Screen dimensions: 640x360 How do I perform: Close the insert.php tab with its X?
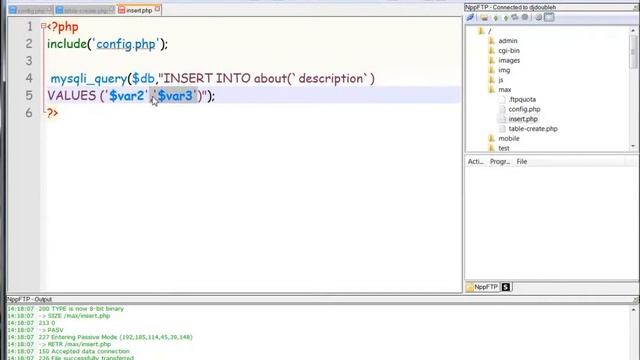coord(158,9)
